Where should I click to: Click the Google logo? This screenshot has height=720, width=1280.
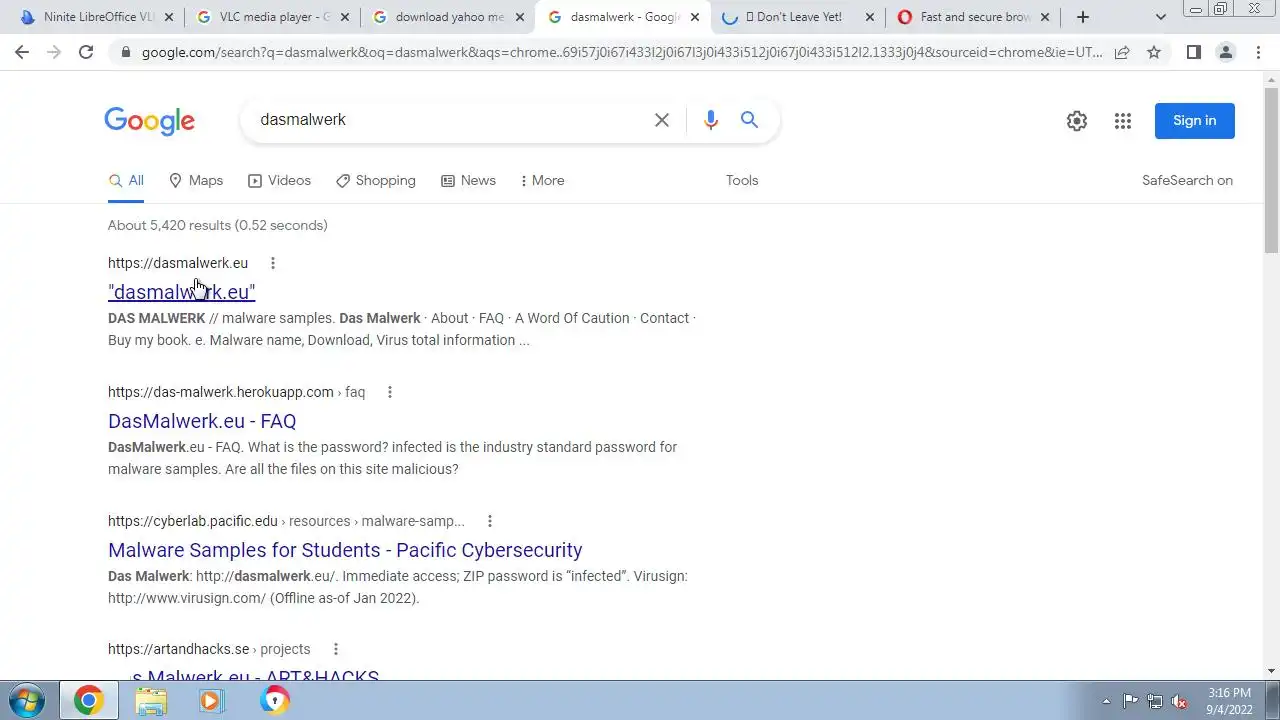150,121
